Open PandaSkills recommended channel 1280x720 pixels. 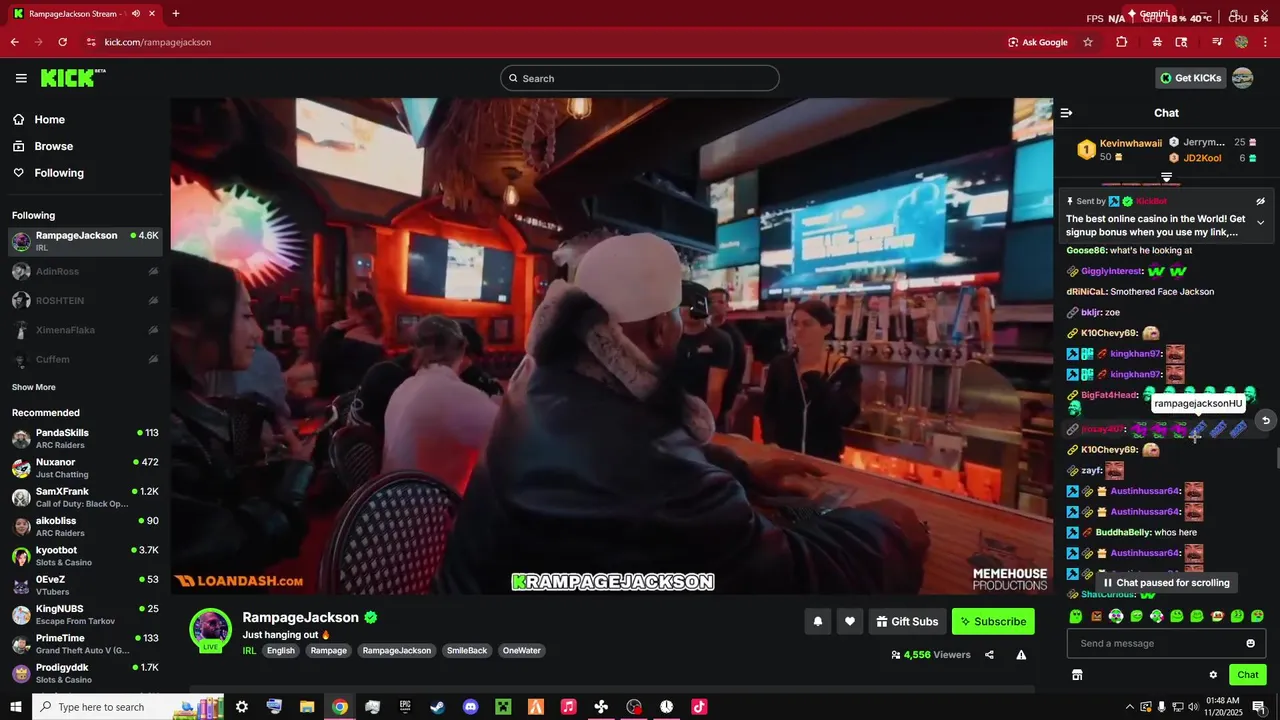click(85, 438)
